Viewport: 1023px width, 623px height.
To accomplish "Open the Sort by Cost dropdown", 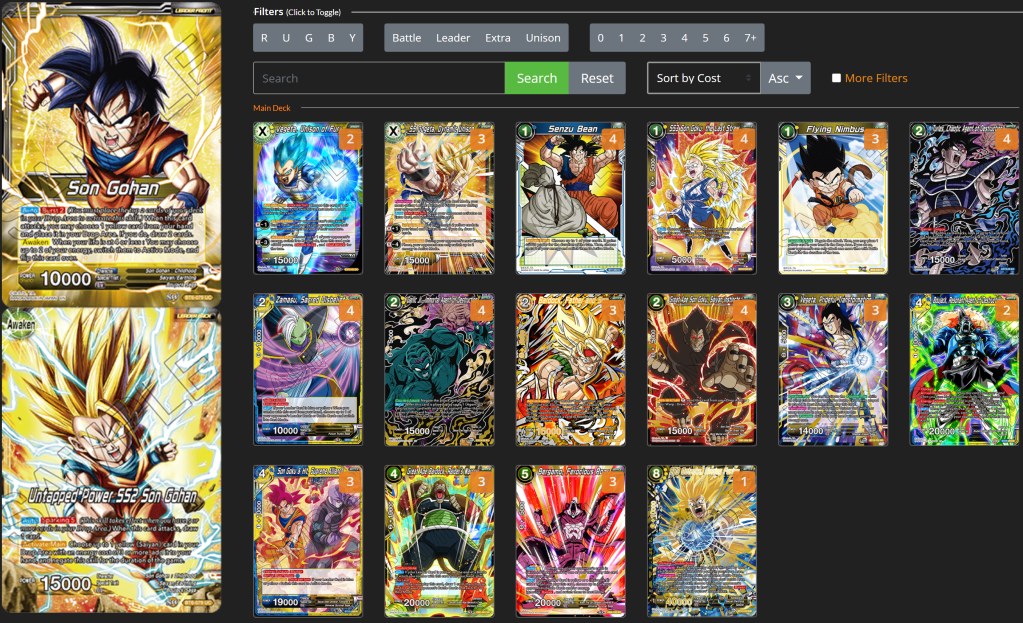I will click(x=703, y=78).
